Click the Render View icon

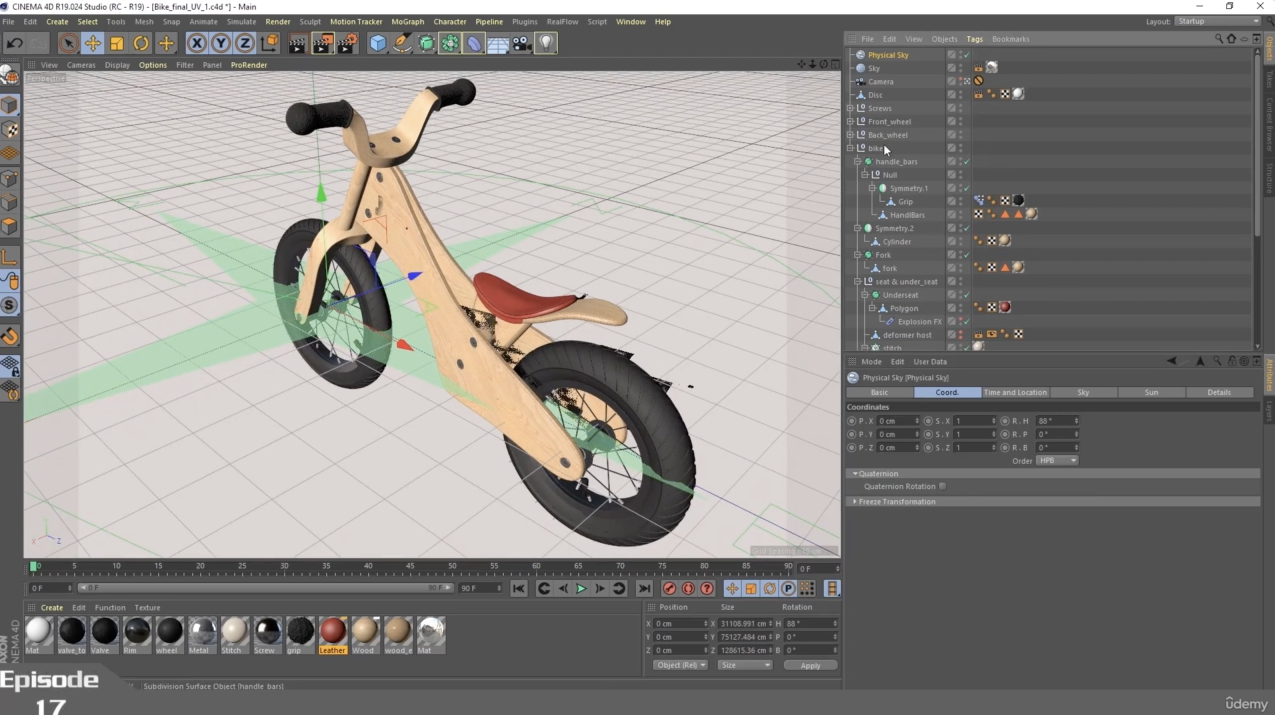pyautogui.click(x=297, y=43)
